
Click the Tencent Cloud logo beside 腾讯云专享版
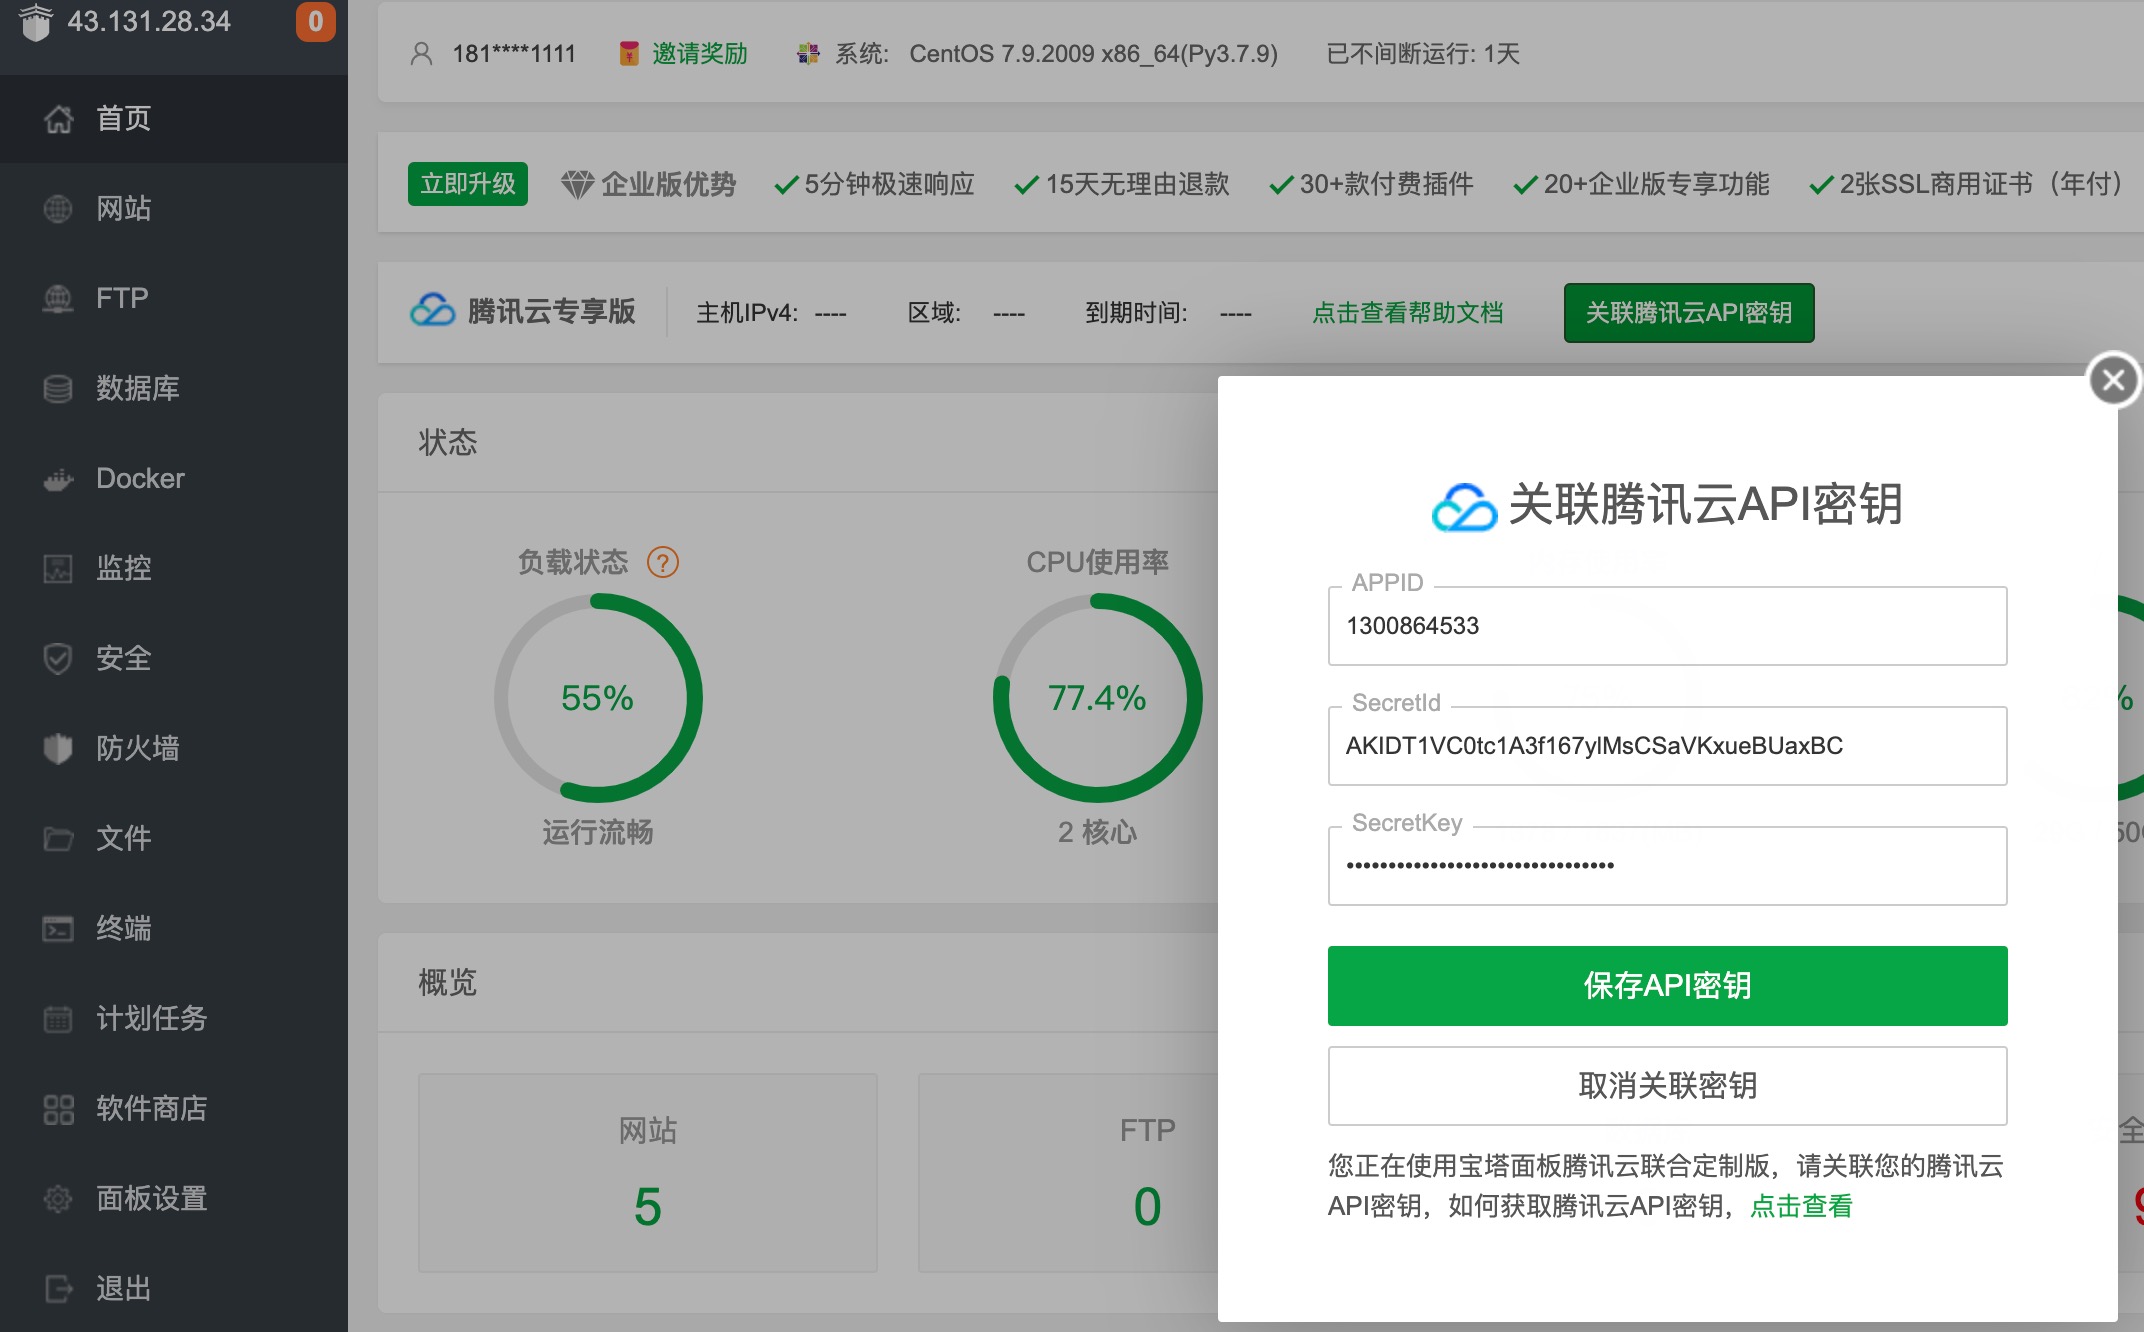pos(432,311)
